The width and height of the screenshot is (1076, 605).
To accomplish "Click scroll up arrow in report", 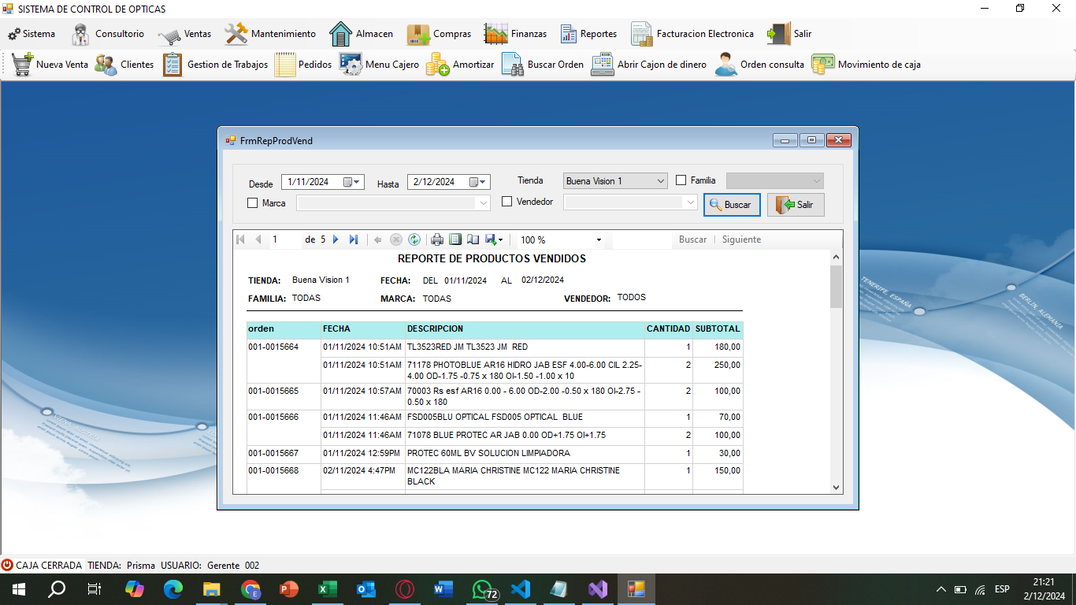I will 836,257.
